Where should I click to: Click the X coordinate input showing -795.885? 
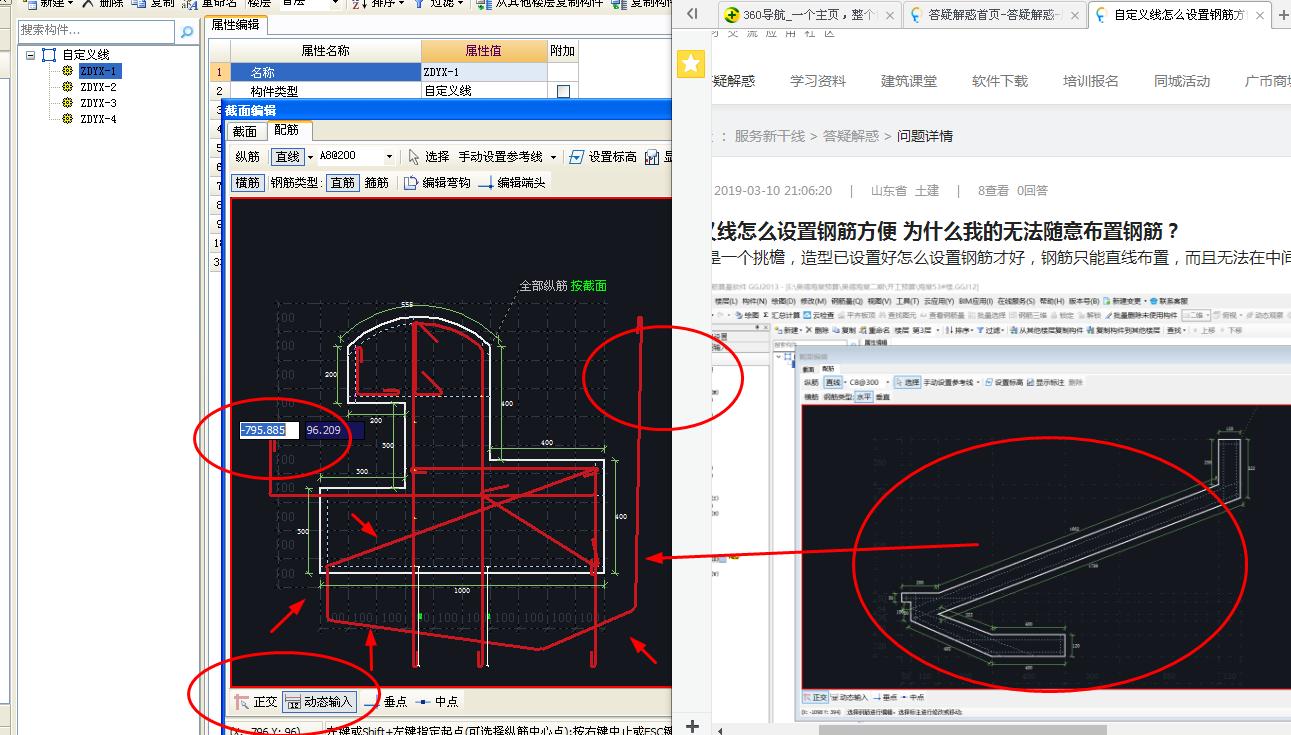(269, 430)
